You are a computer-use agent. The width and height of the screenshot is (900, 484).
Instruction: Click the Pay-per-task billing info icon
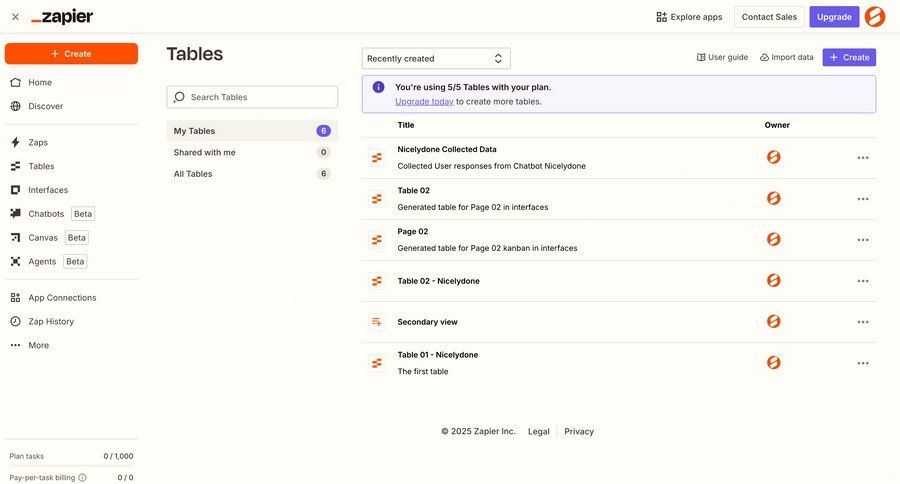(83, 478)
